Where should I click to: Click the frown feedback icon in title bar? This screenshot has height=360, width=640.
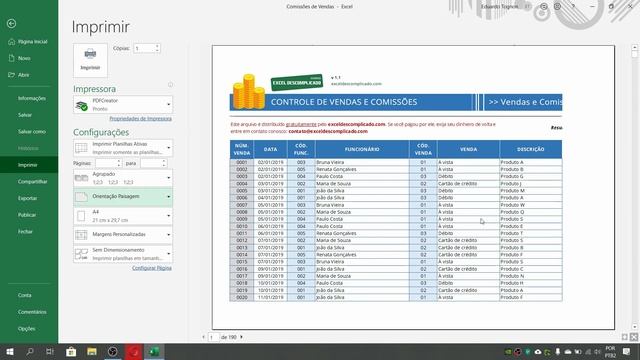[558, 7]
